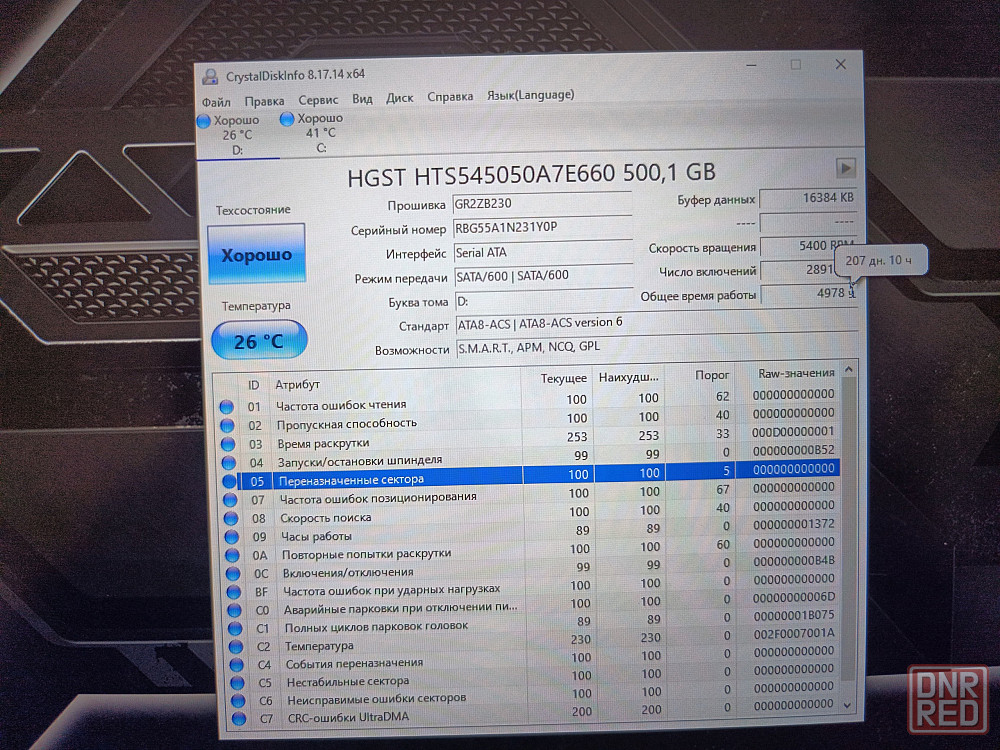1000x750 pixels.
Task: Click the status icon for attribute C5
Action: tap(237, 682)
